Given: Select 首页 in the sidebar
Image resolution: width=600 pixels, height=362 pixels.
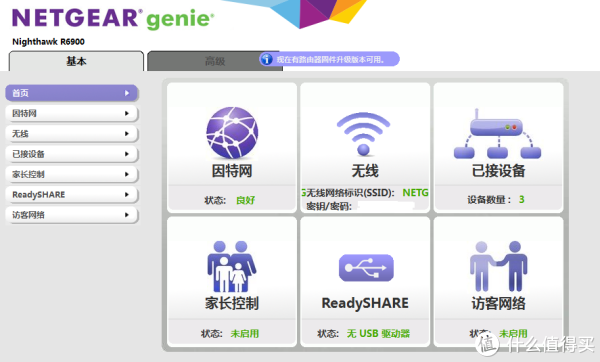Looking at the screenshot, I should 71,93.
